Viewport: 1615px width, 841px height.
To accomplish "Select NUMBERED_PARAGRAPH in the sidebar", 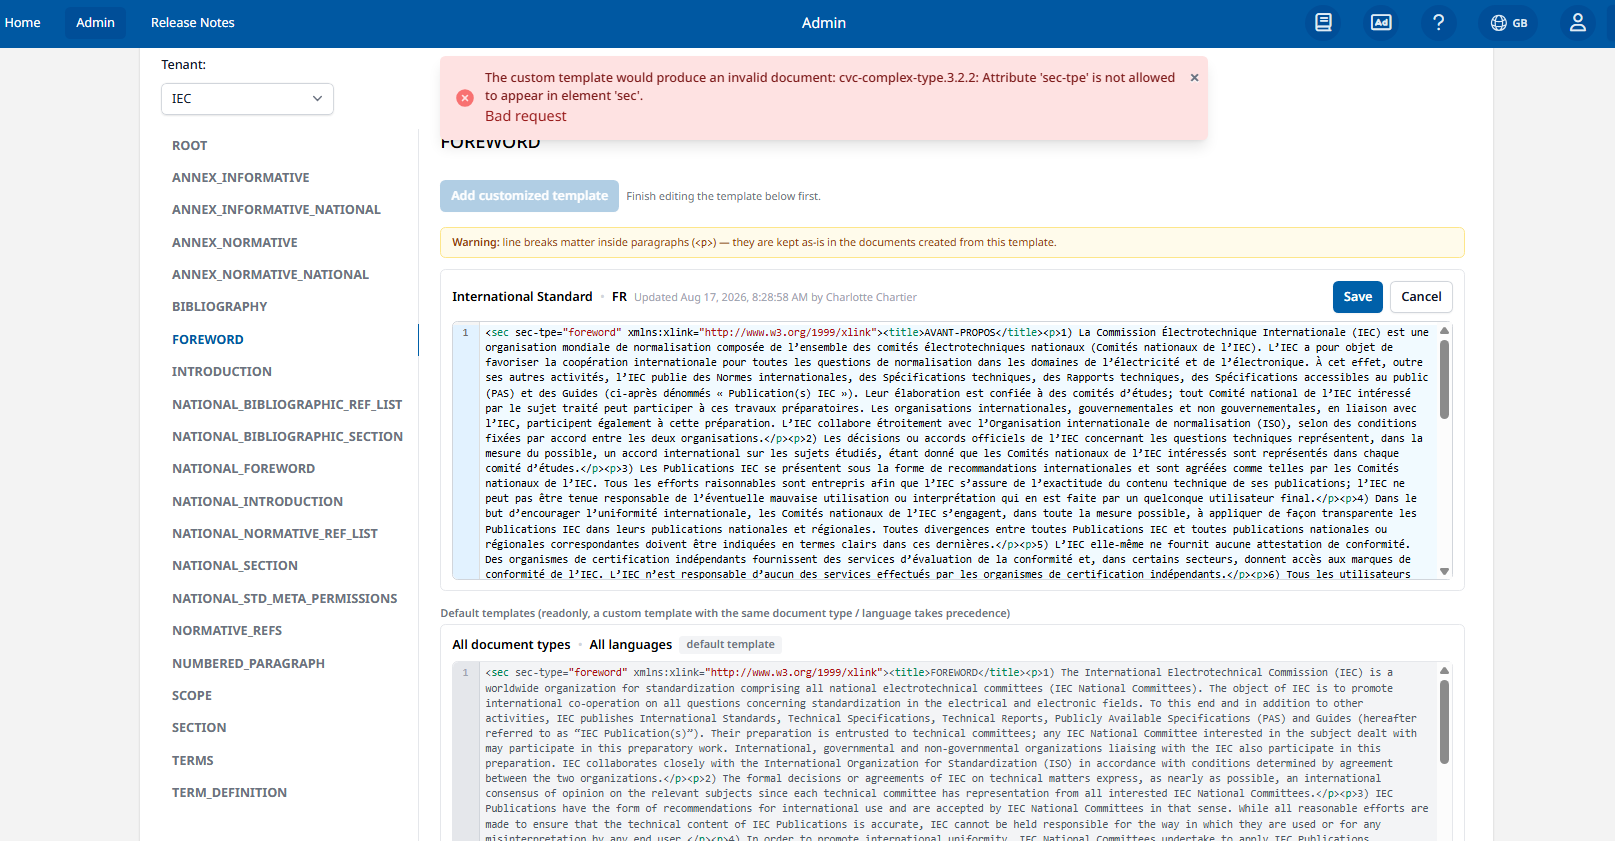I will click(248, 664).
